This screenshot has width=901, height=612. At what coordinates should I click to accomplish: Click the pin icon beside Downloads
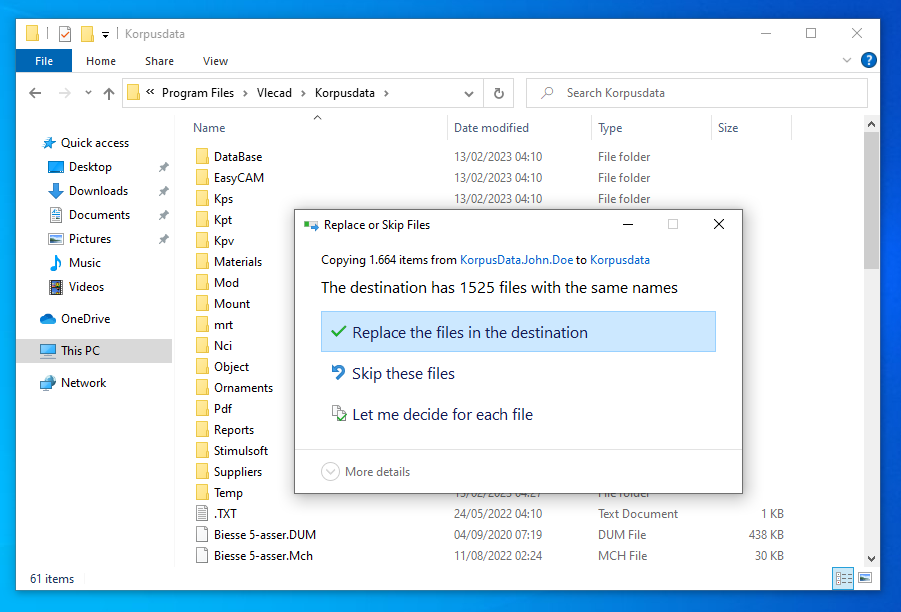[164, 191]
